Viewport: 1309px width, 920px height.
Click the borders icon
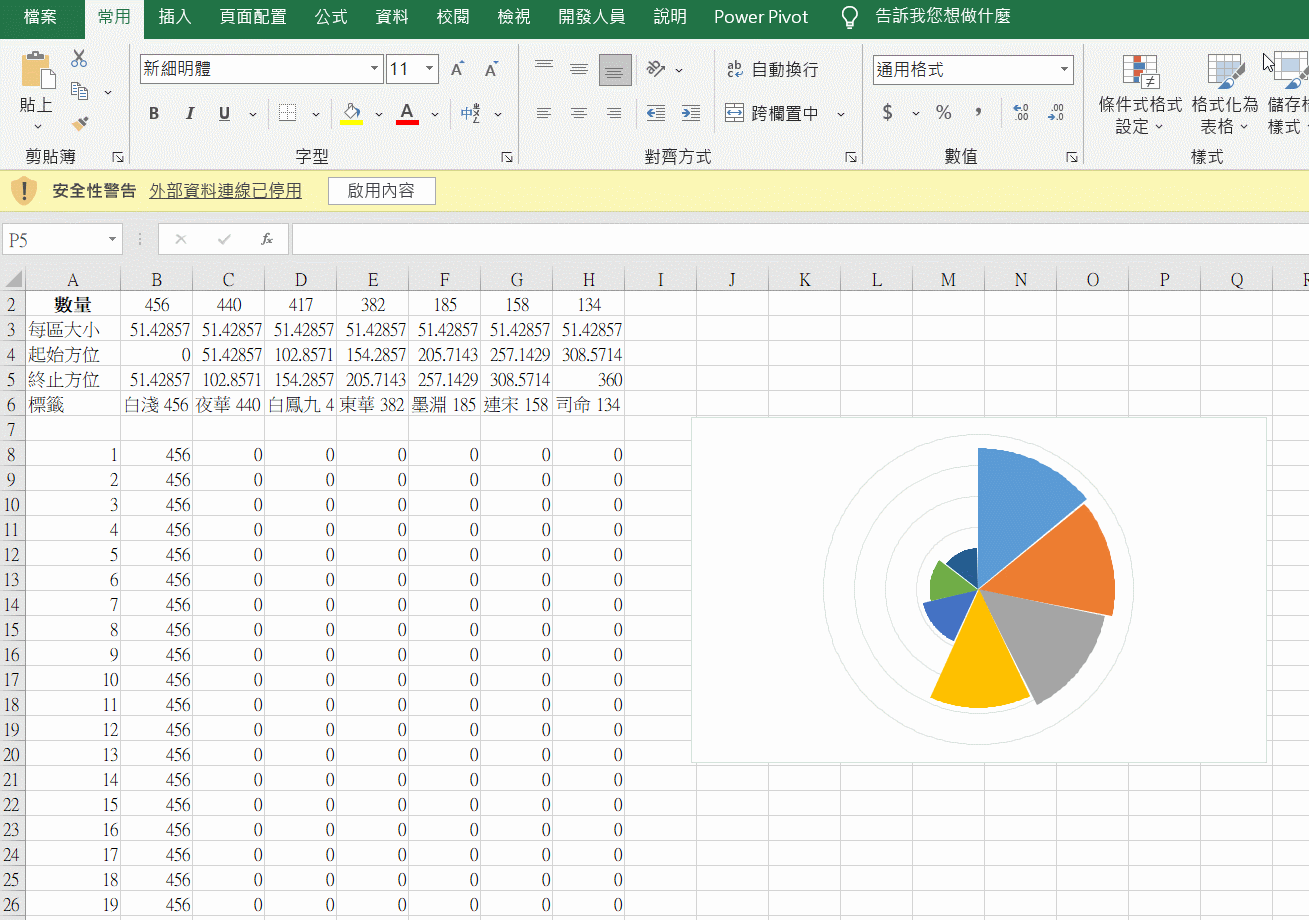pos(288,114)
